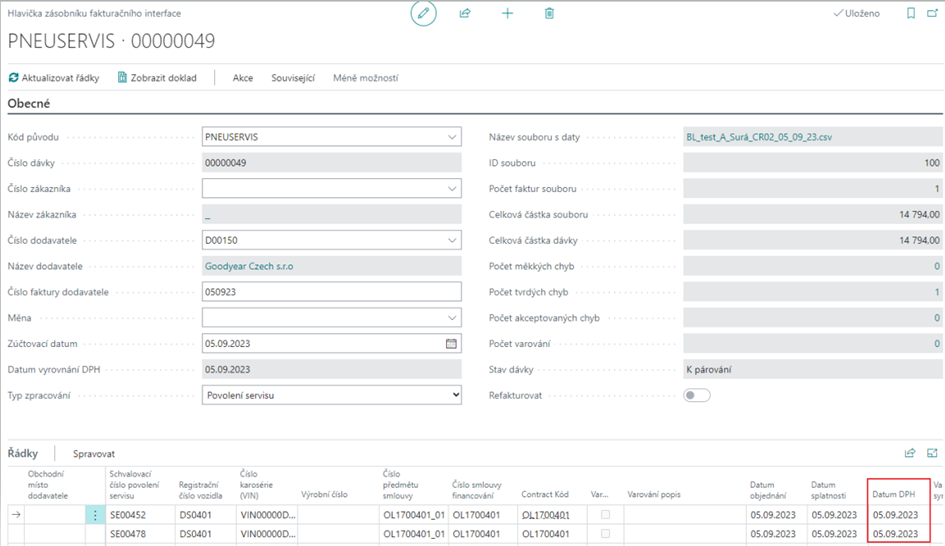Open calendar picker for Zúčtovací datum

[x=451, y=343]
